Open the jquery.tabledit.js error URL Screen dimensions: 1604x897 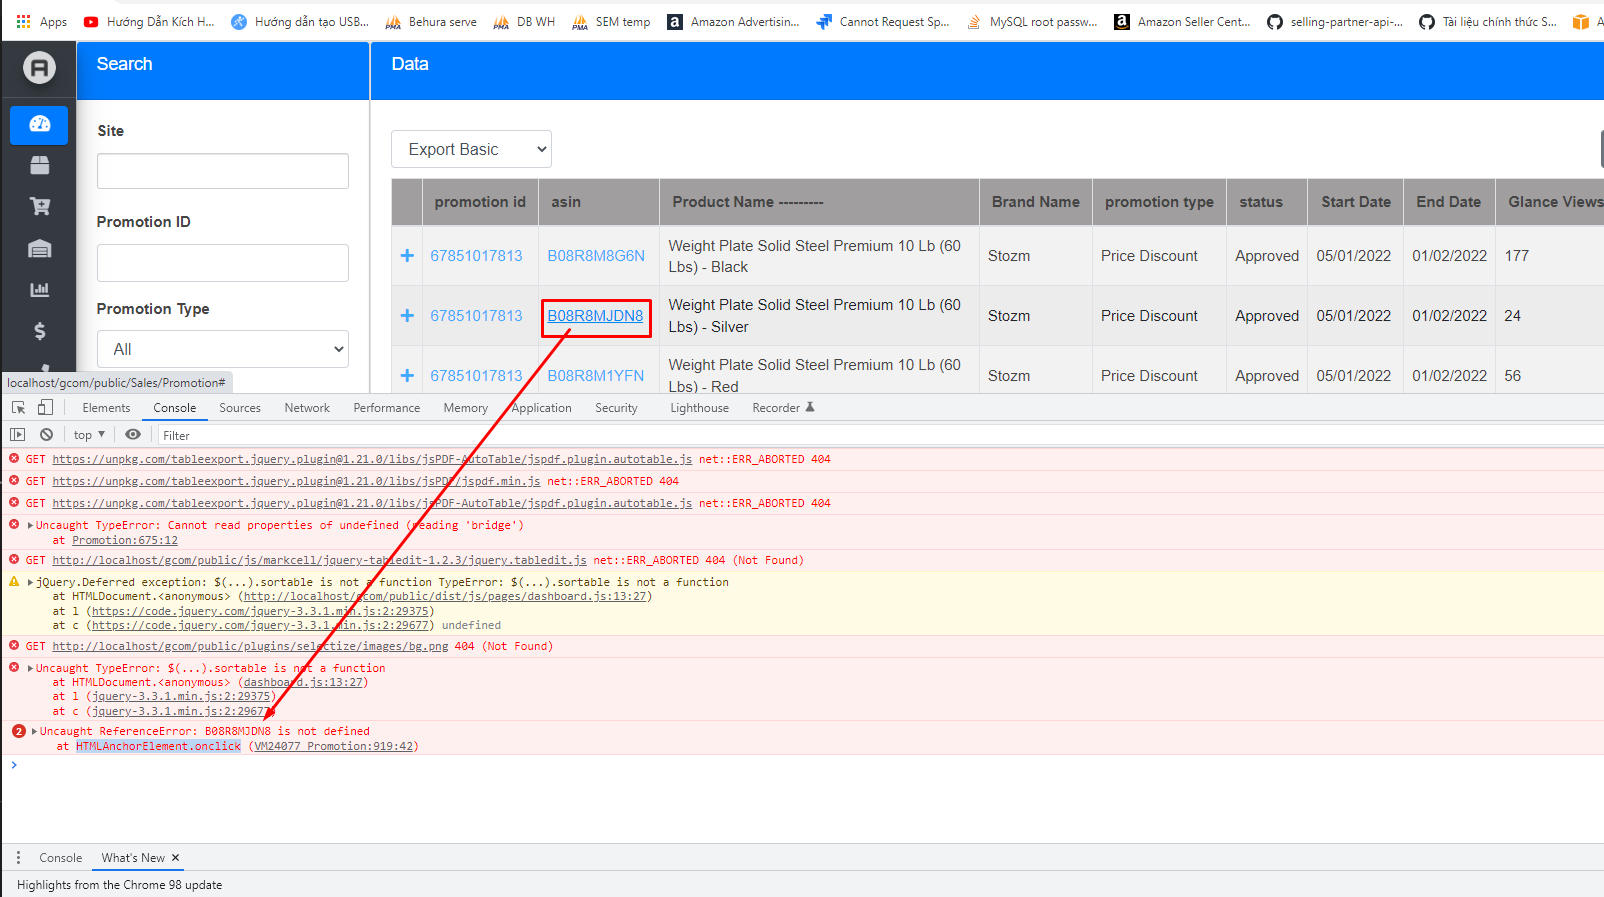click(x=320, y=560)
